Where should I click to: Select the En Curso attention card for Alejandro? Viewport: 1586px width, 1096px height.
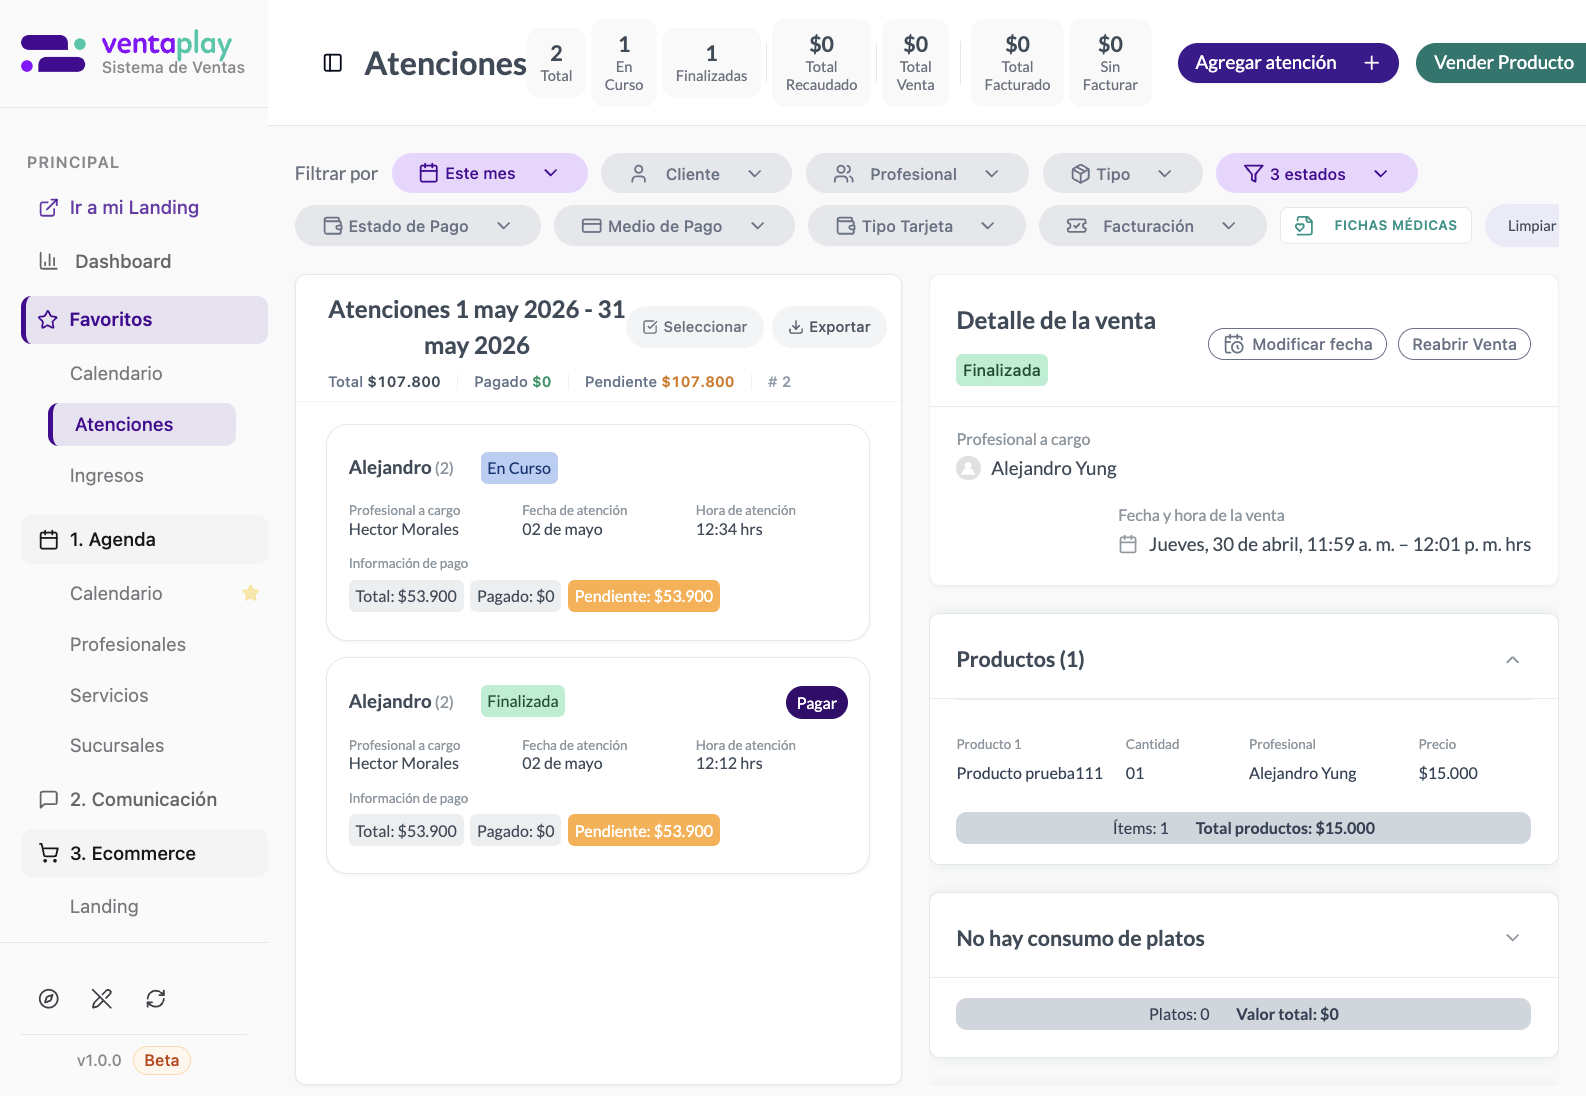tap(598, 532)
